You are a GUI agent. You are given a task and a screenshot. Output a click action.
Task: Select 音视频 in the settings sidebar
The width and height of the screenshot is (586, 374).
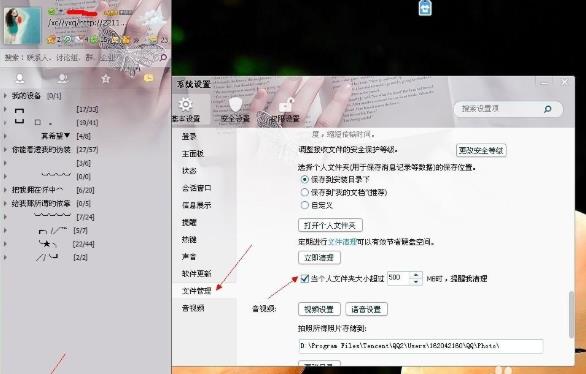193,308
